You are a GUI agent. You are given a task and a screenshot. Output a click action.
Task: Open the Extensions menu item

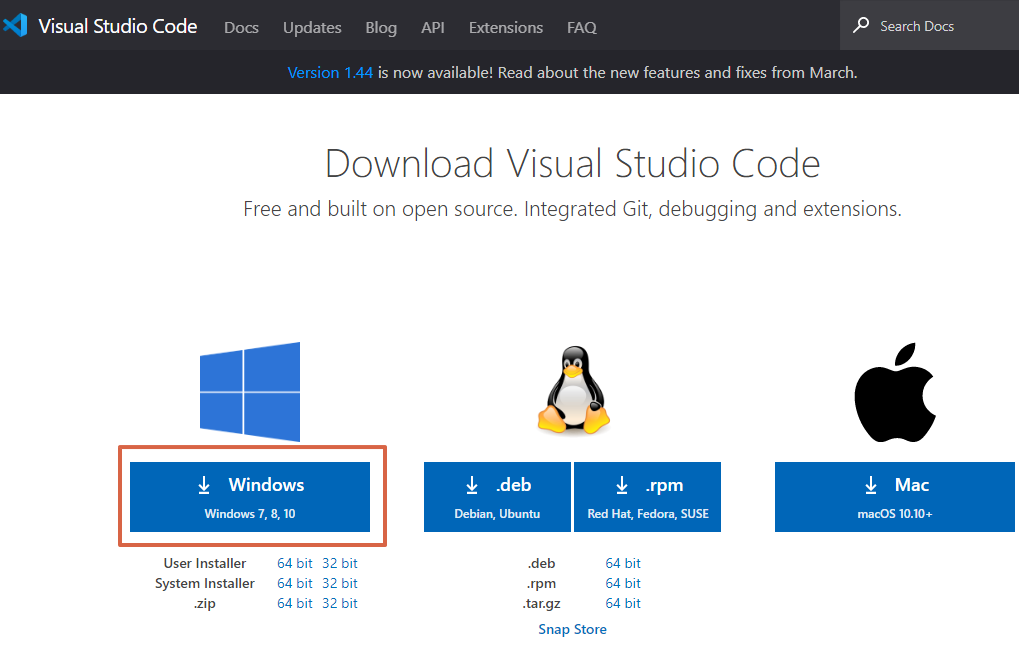pos(506,27)
